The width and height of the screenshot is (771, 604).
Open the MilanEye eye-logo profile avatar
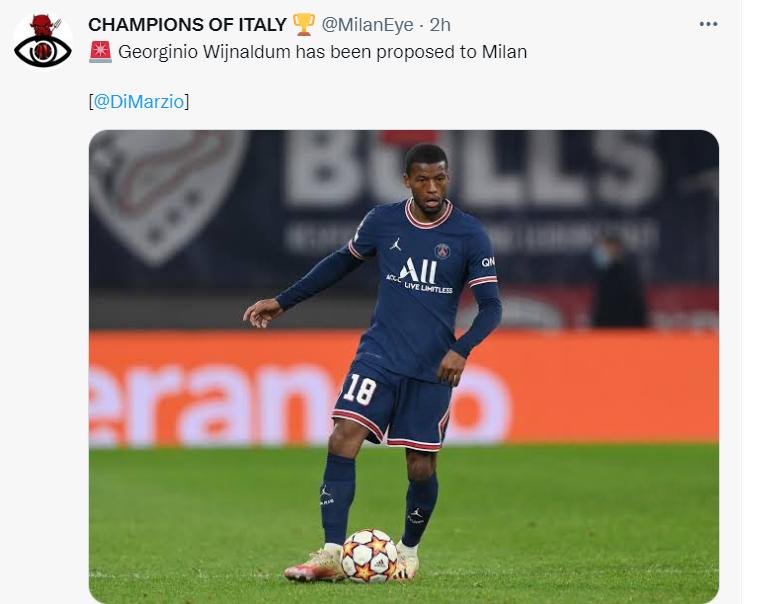(x=43, y=41)
